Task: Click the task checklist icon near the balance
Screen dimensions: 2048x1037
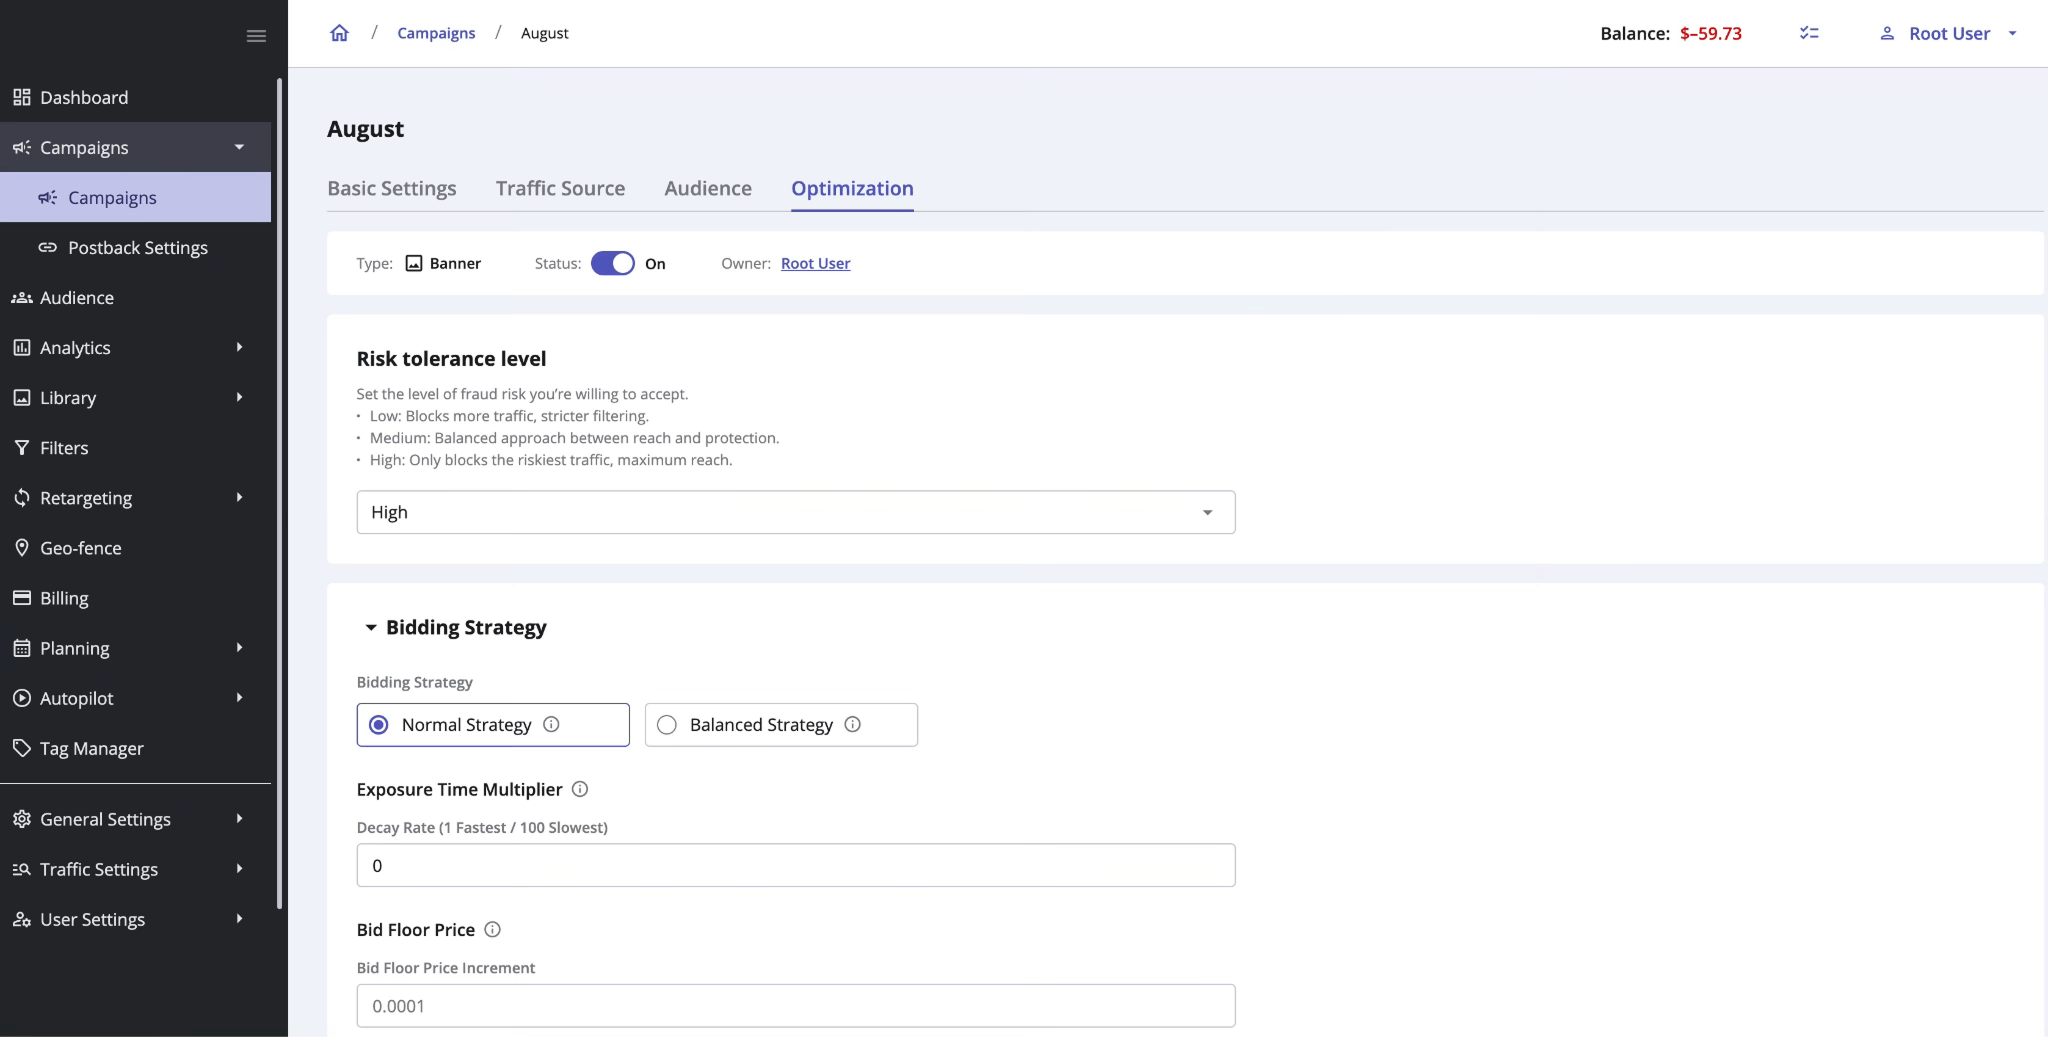Action: coord(1810,33)
